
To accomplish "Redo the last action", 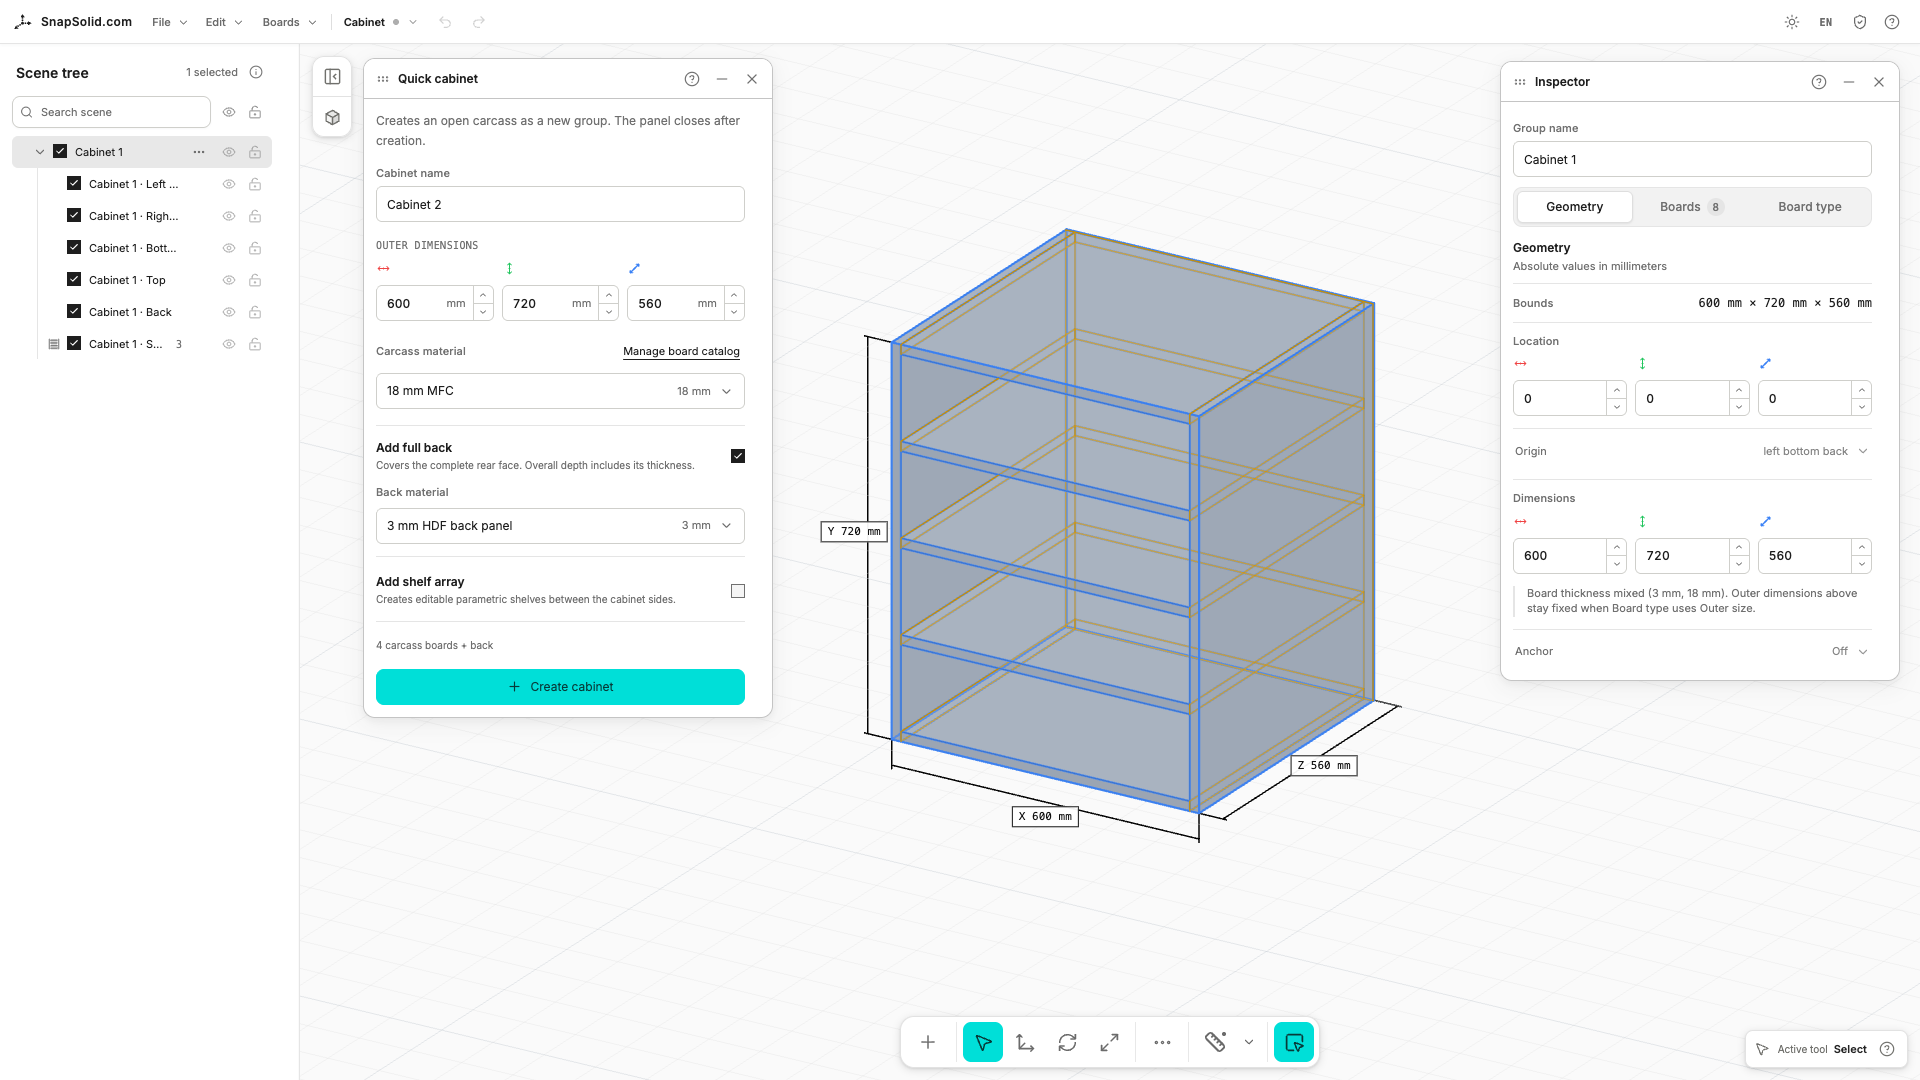I will tap(479, 22).
